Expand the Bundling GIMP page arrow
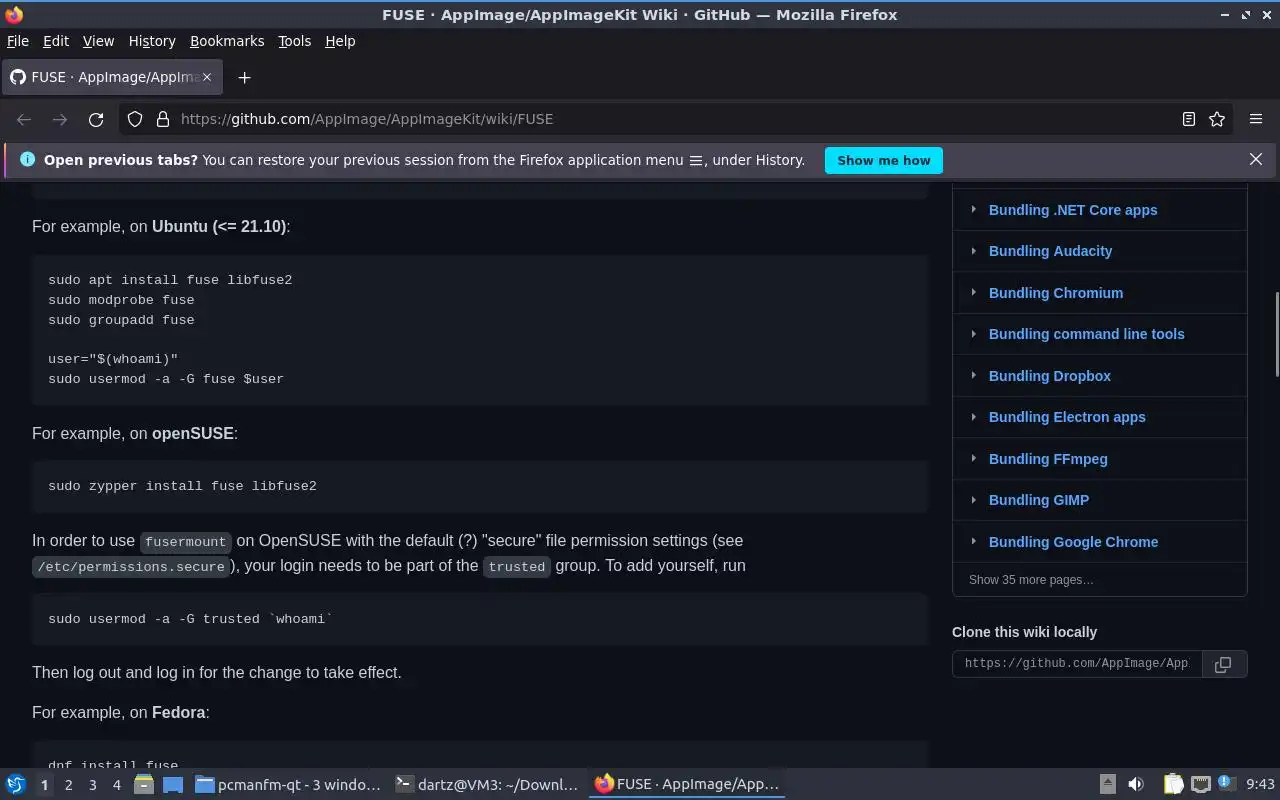 (x=973, y=500)
